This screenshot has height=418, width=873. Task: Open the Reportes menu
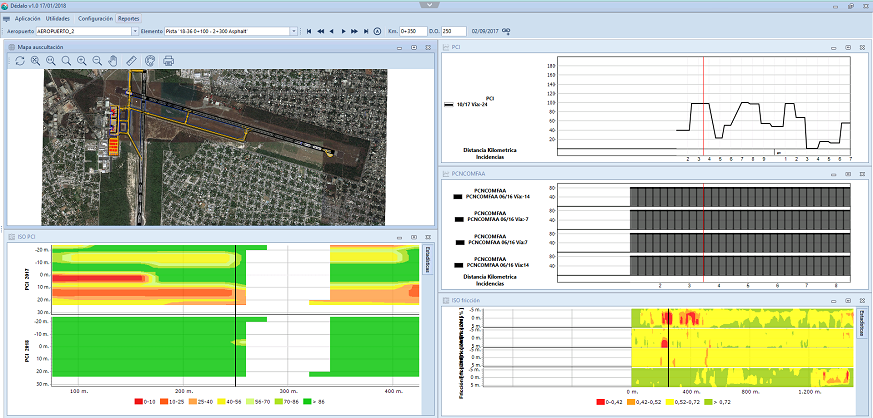coord(129,18)
